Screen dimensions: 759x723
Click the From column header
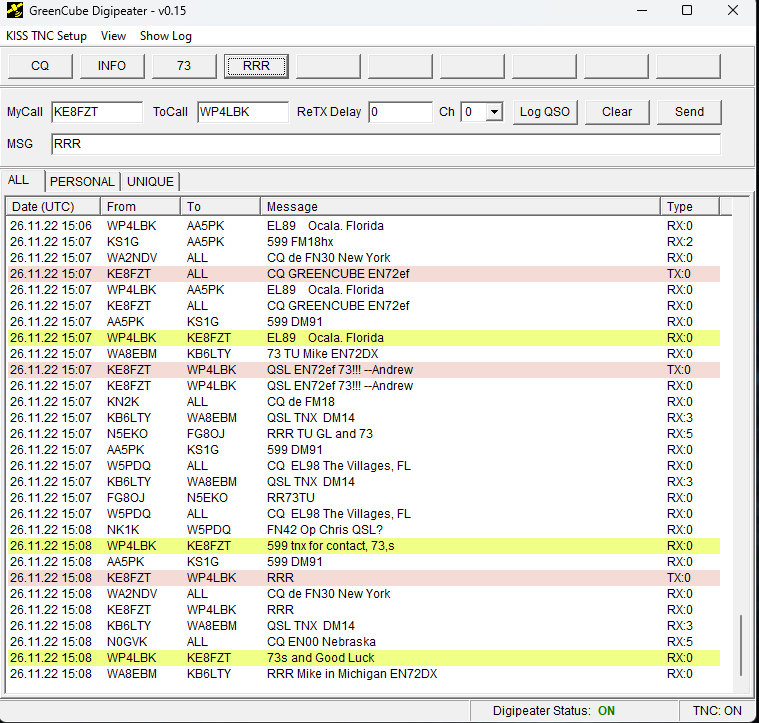140,207
